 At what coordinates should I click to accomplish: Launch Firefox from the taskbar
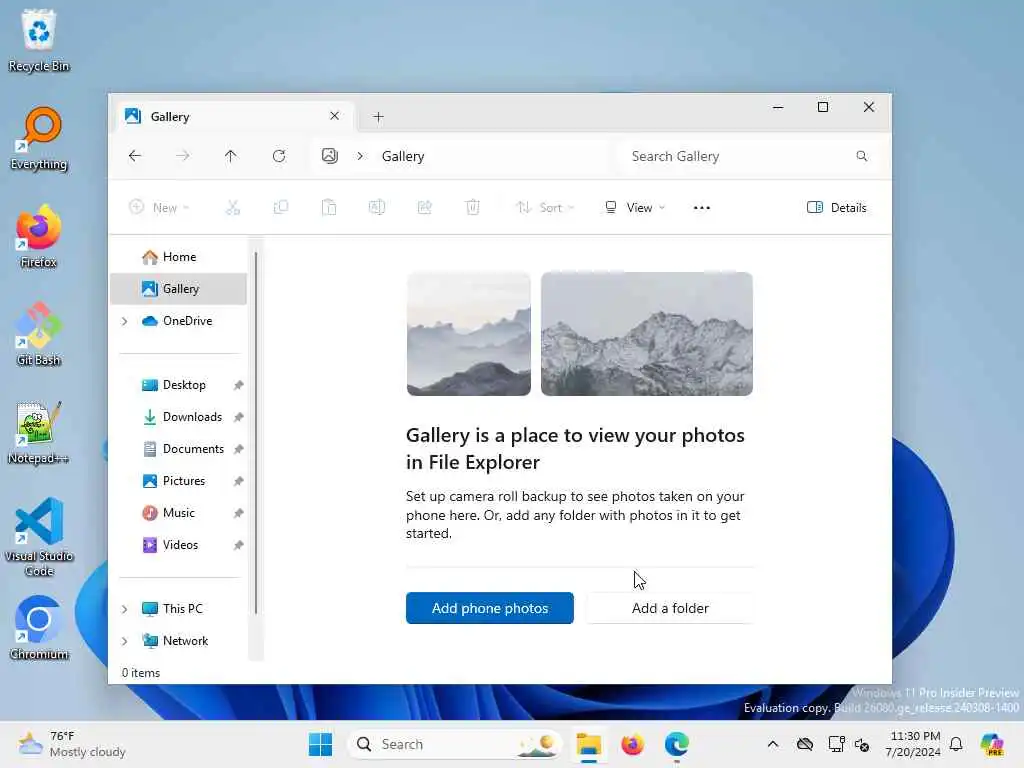pyautogui.click(x=632, y=744)
